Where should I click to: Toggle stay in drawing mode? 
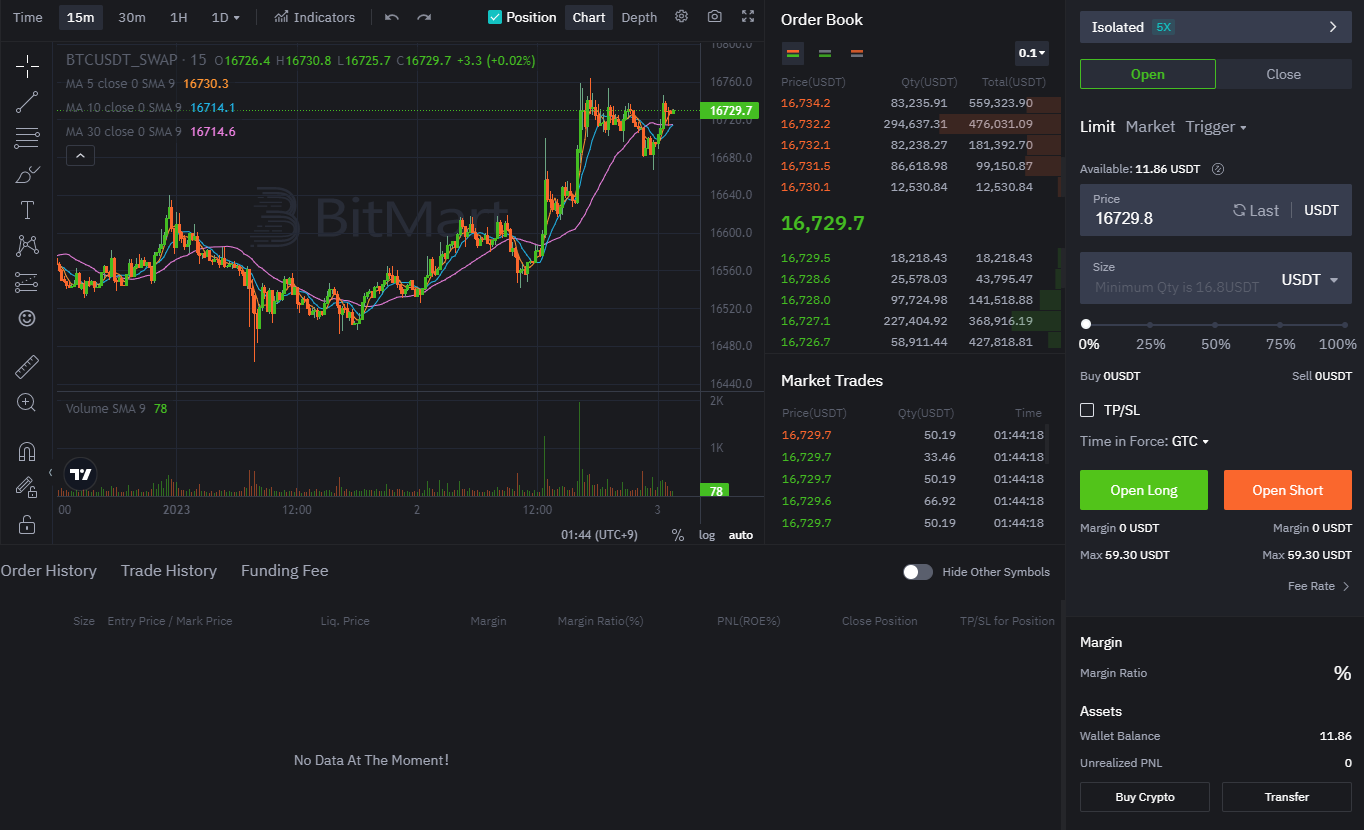coord(27,487)
